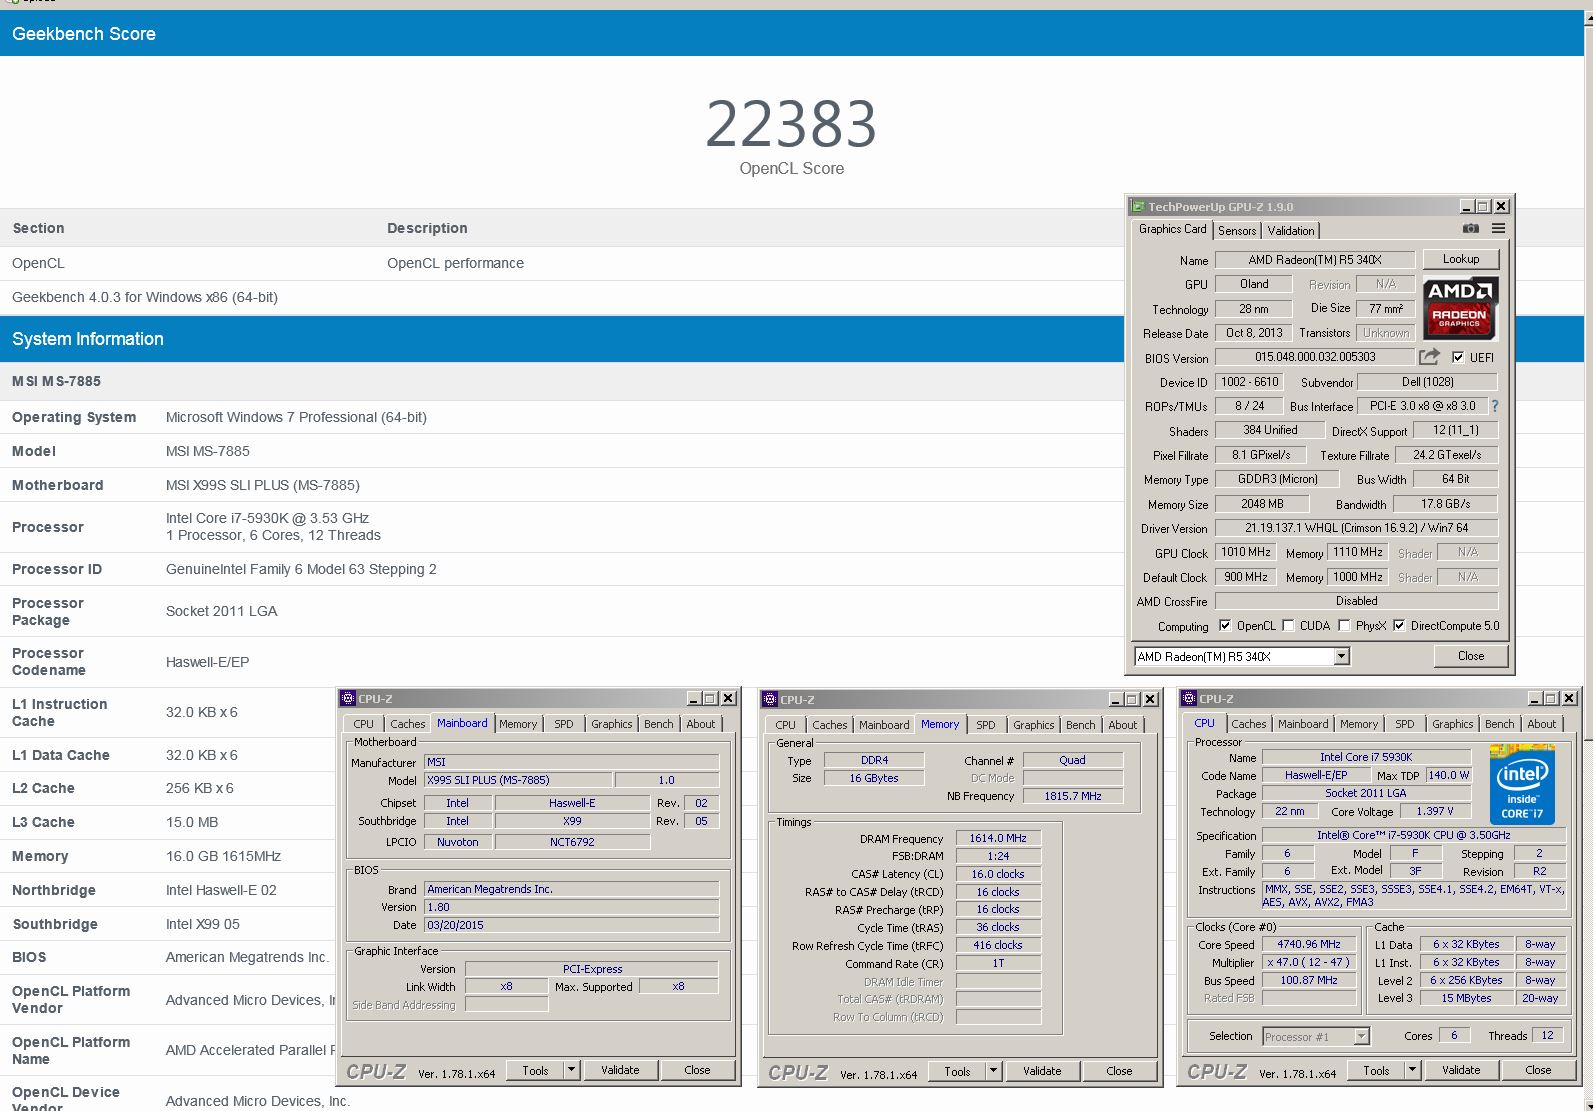Screen dimensions: 1593x1111
Task: Toggle the CUDA computing checkbox
Action: [x=1288, y=626]
